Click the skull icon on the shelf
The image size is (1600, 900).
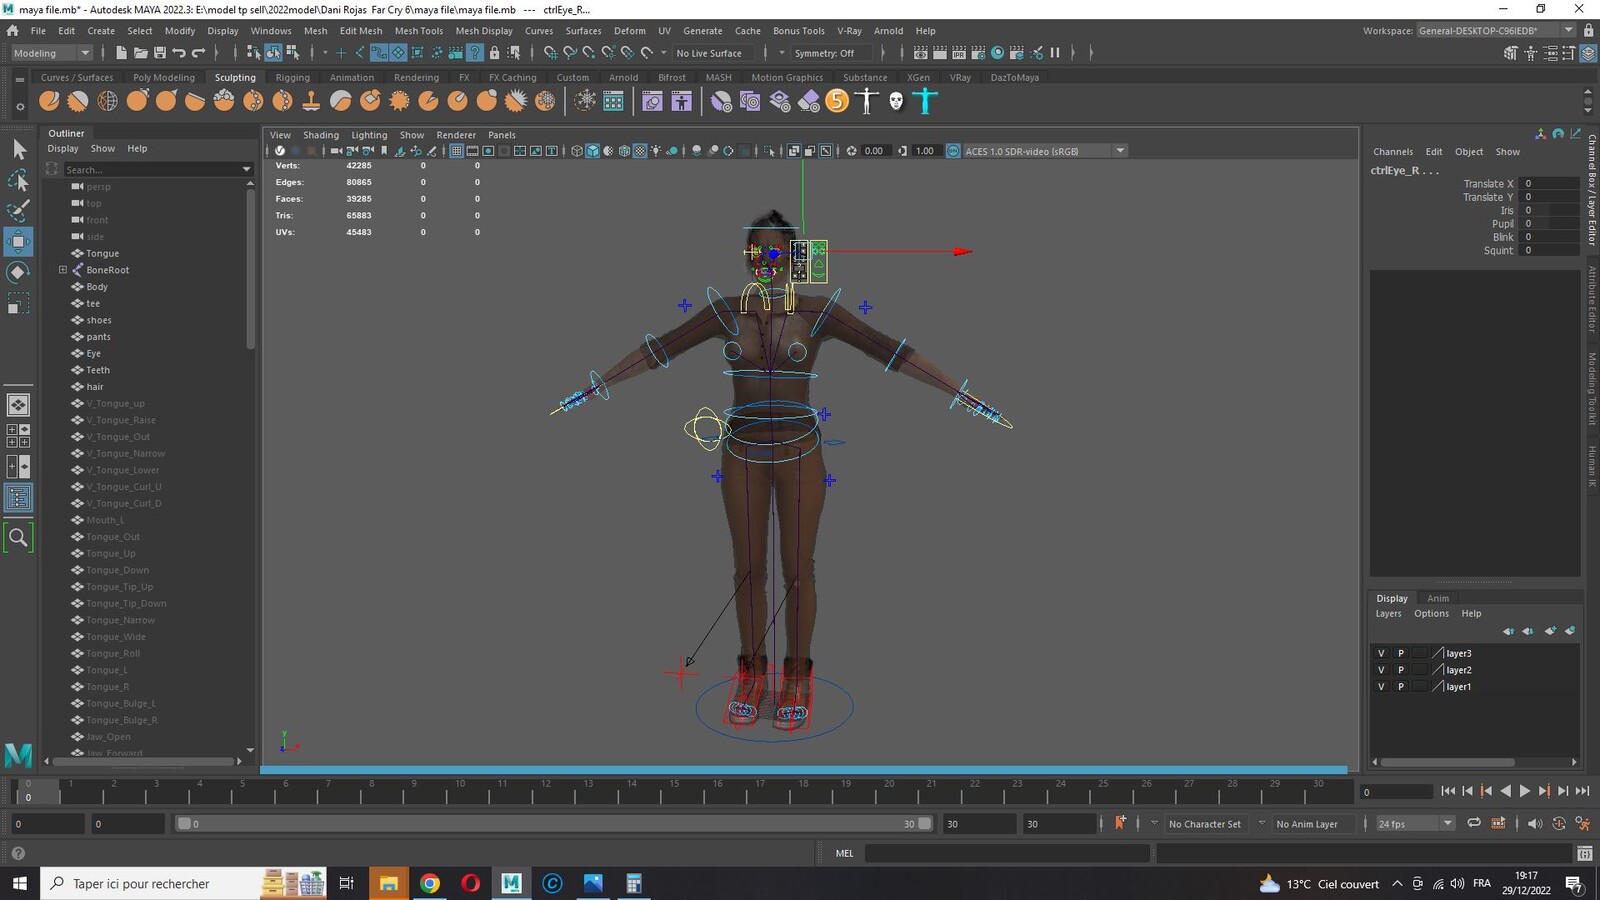896,100
